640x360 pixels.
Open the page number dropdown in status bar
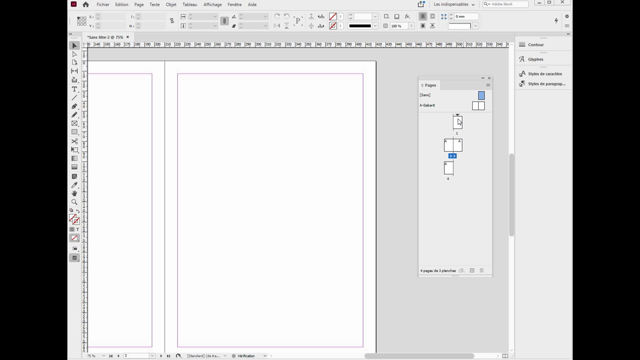152,356
